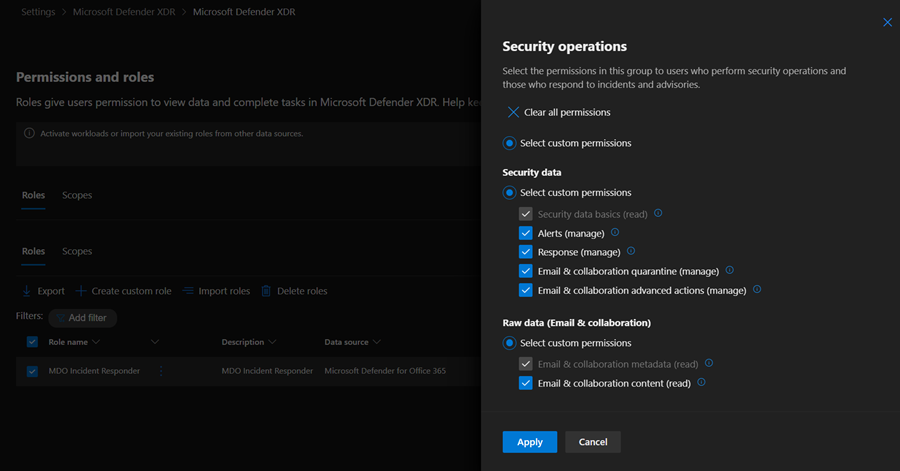Click info icon next to Response (manage)
Image resolution: width=900 pixels, height=471 pixels.
[x=631, y=252]
